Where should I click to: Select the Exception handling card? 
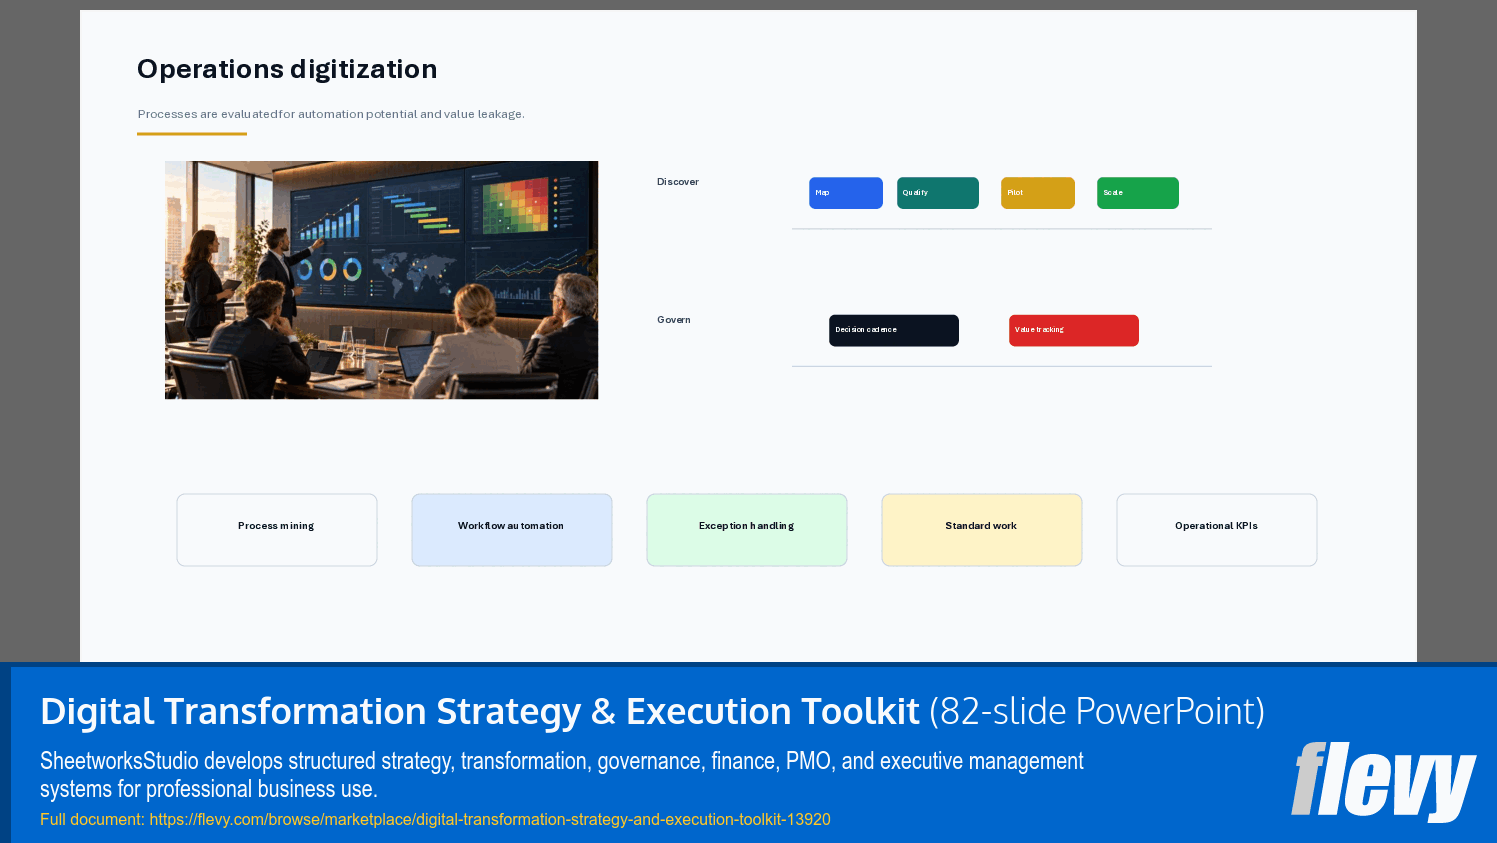pos(747,530)
